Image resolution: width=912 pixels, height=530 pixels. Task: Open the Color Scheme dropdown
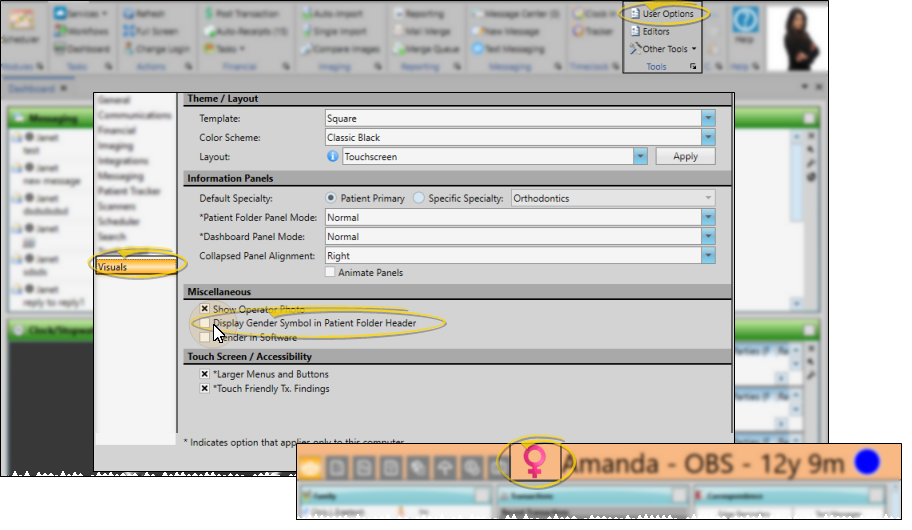[x=708, y=137]
